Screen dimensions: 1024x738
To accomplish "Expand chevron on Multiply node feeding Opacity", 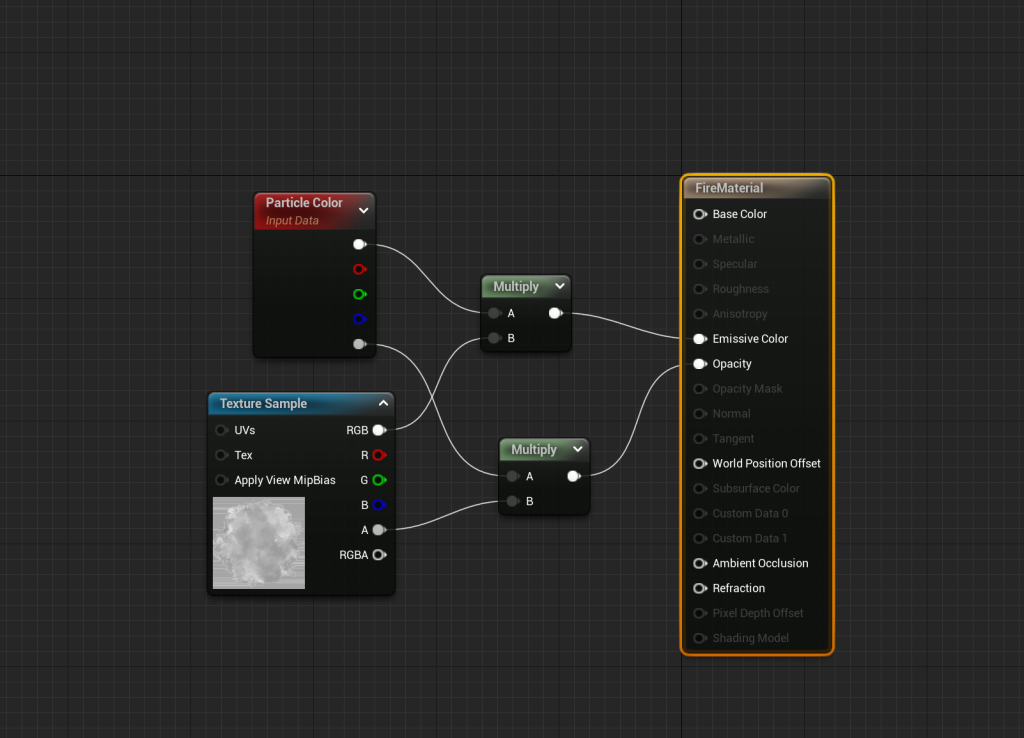I will click(577, 449).
